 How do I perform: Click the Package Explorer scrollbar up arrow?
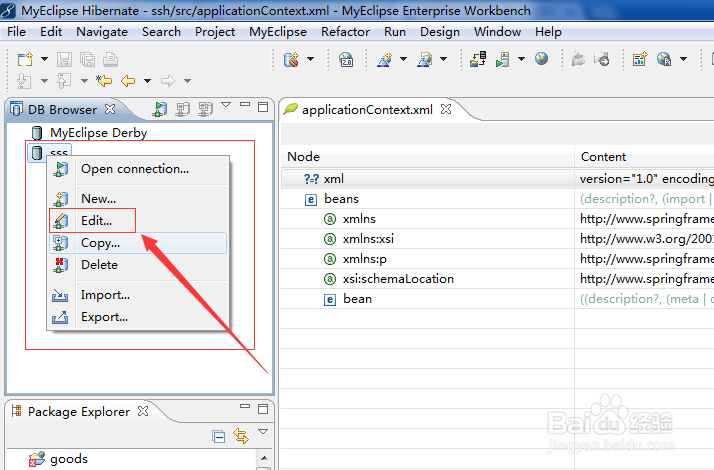(x=264, y=458)
